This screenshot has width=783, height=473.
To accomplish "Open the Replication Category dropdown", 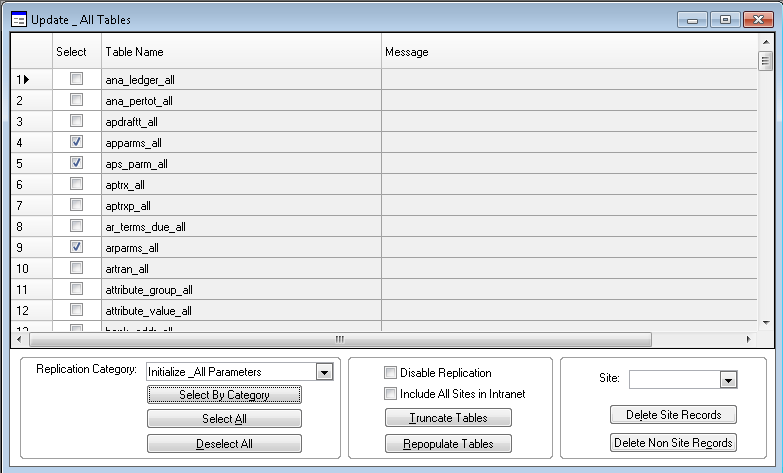I will tap(323, 372).
